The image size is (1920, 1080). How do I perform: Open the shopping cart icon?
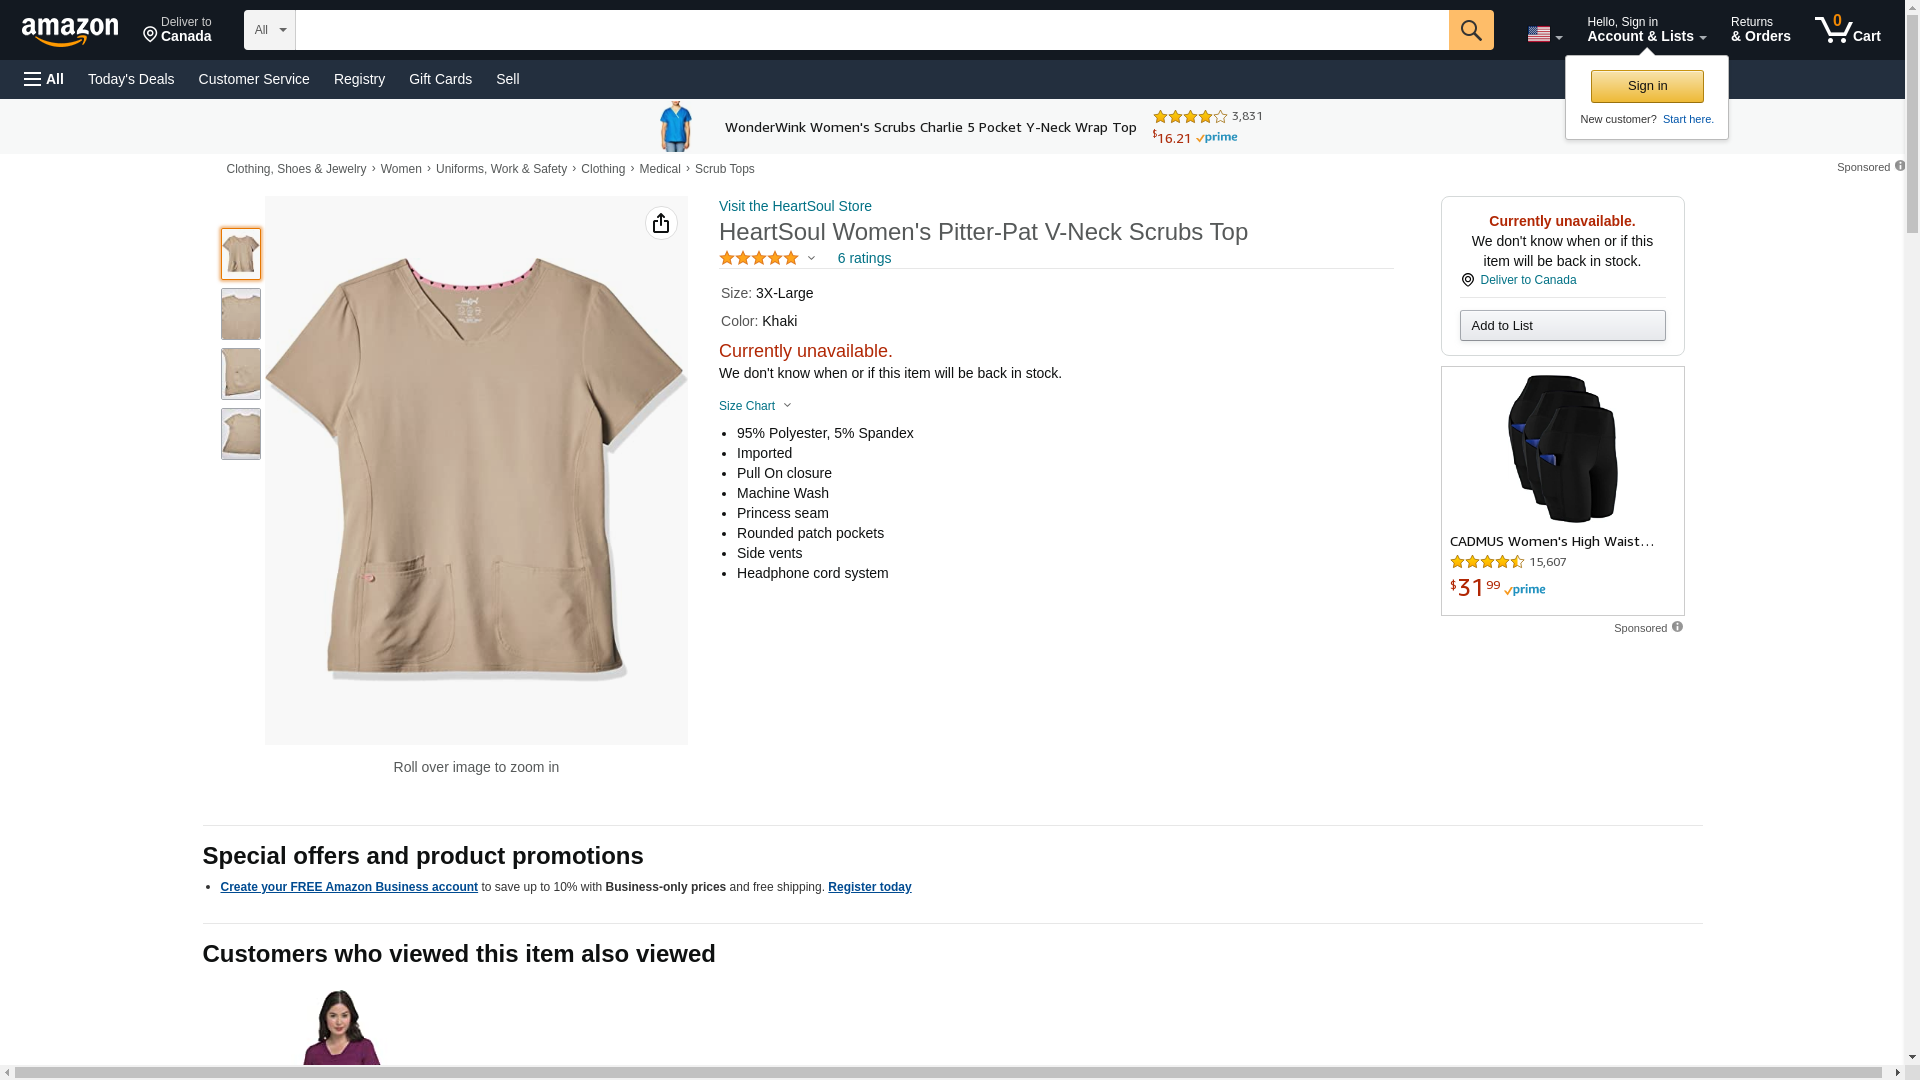pyautogui.click(x=1848, y=29)
